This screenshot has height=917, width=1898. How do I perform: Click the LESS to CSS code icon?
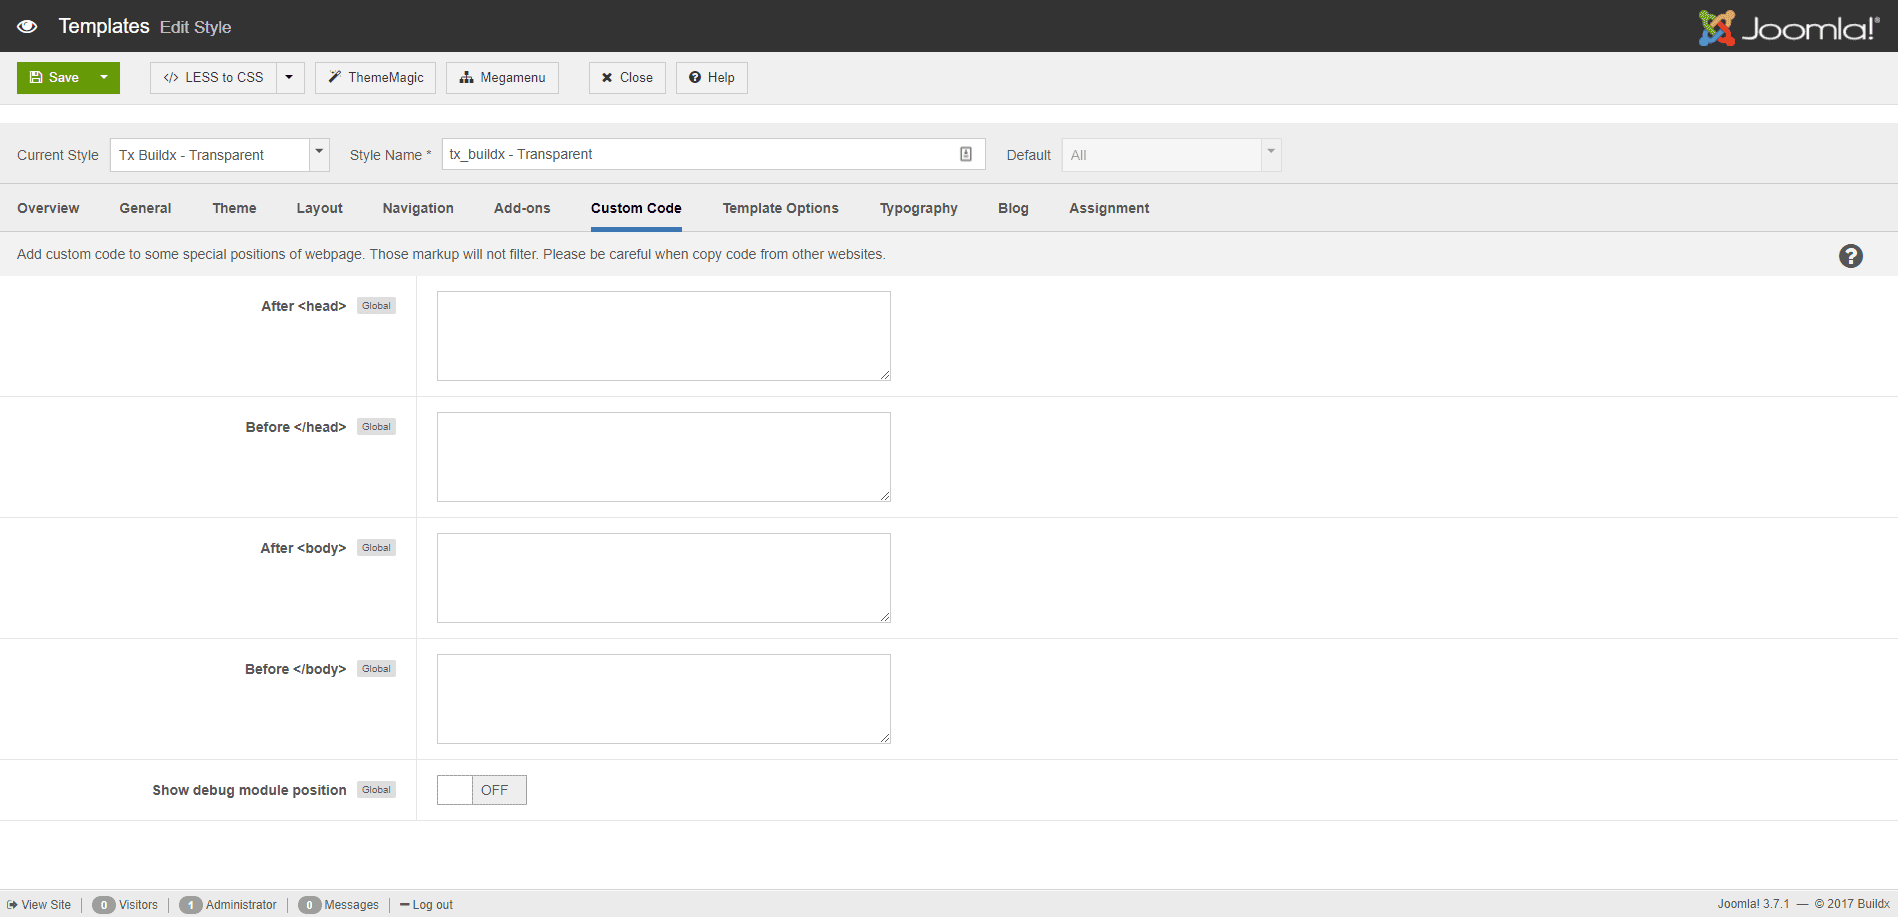[x=170, y=77]
